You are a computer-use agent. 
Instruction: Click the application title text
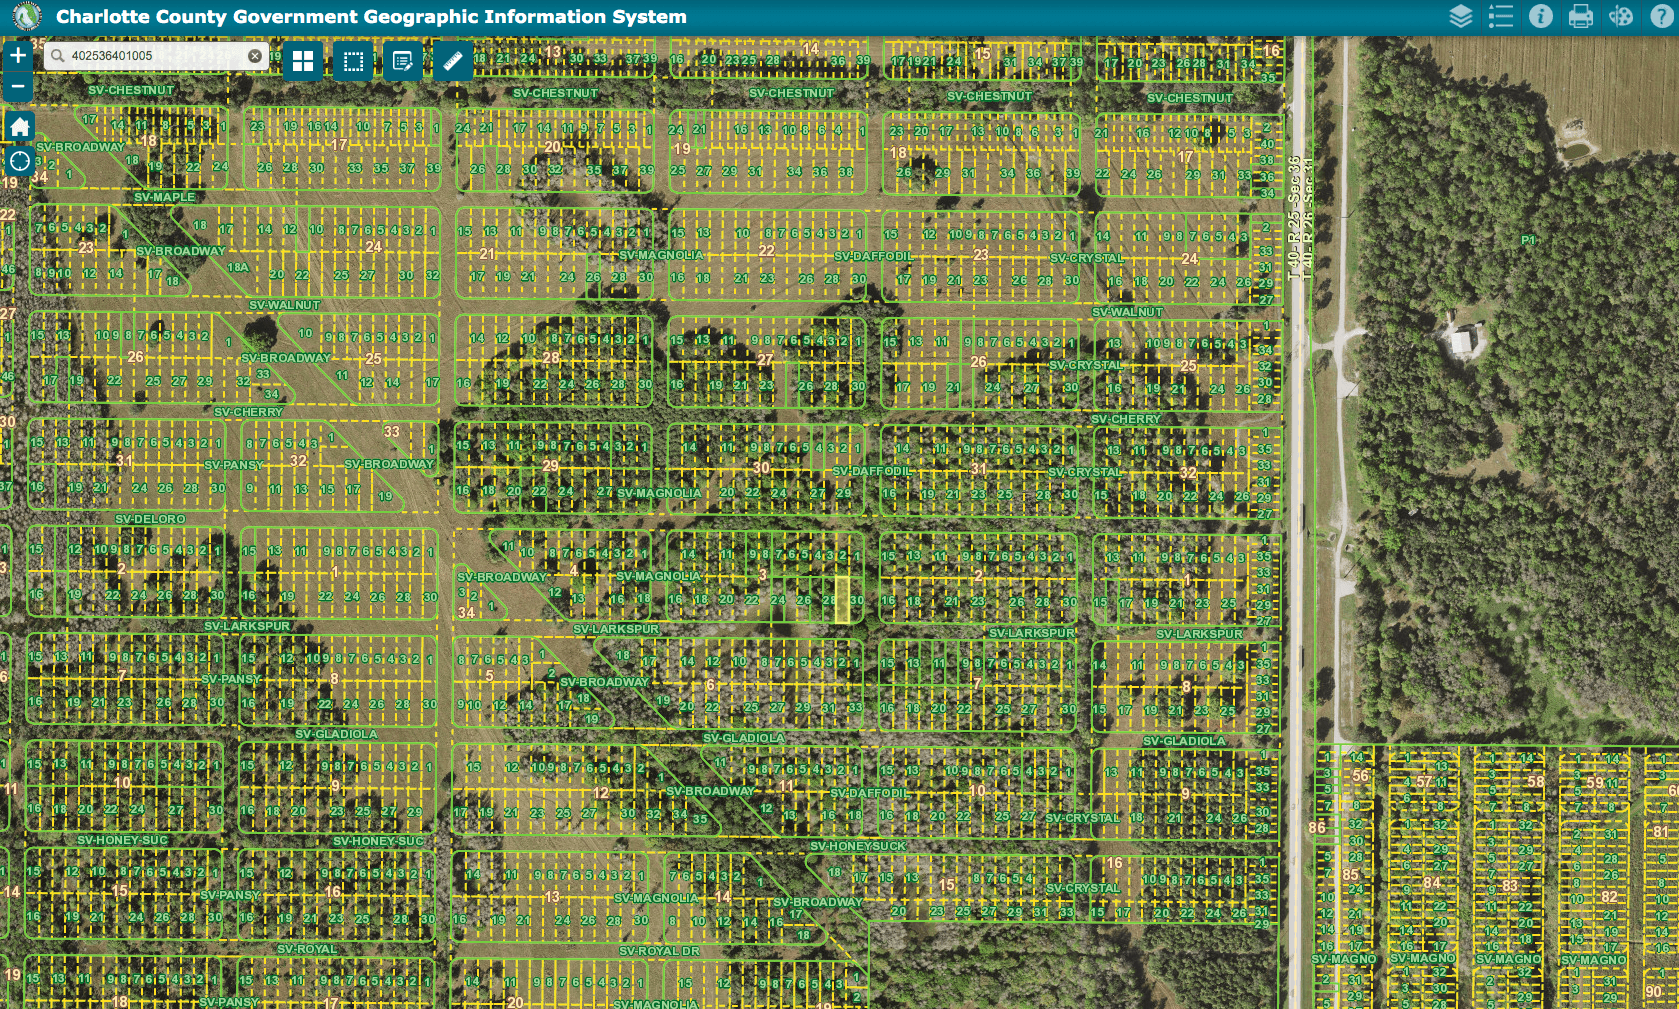371,17
